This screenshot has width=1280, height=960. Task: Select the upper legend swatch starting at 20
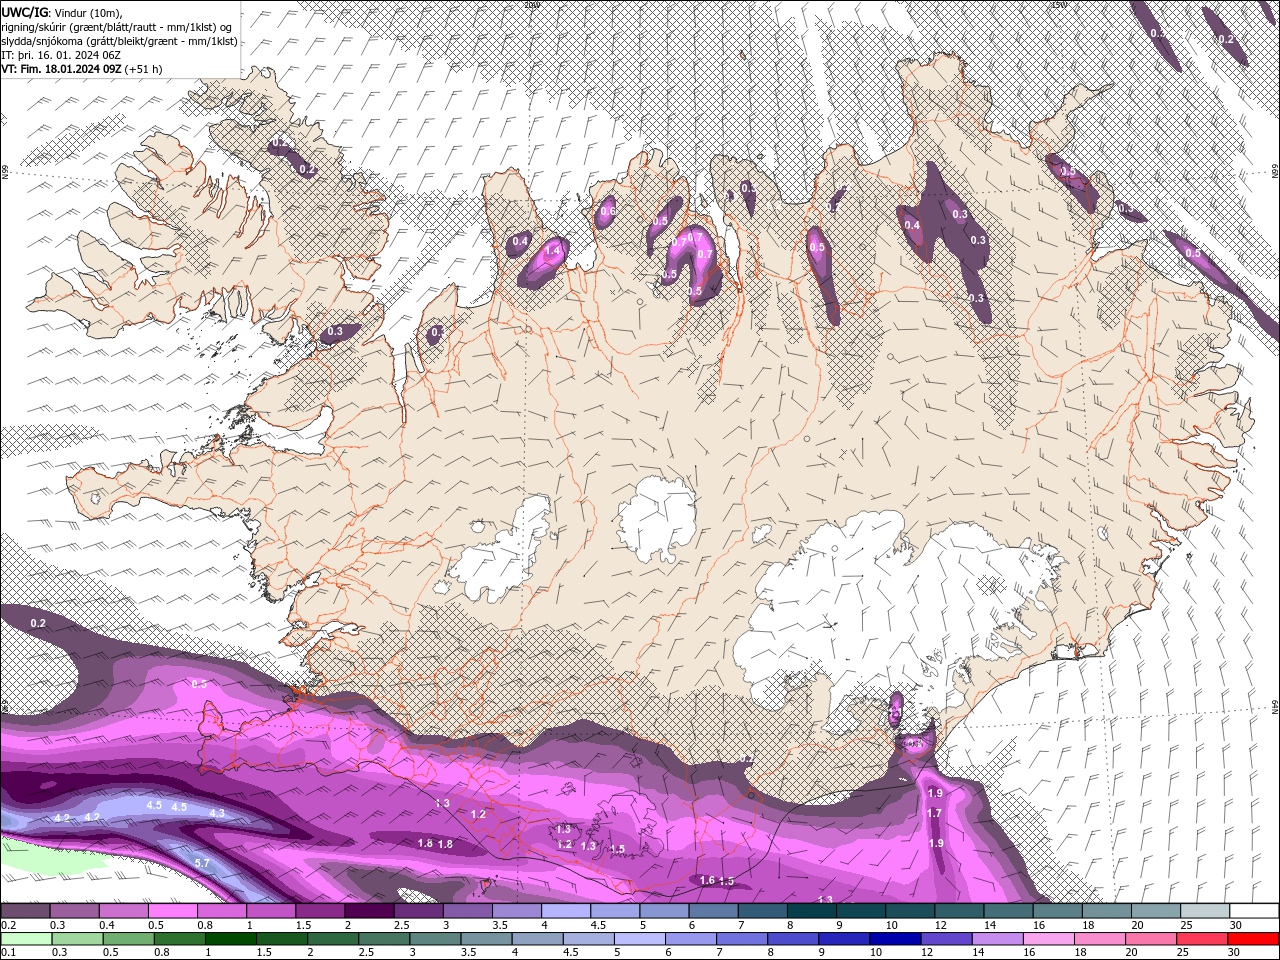click(1157, 911)
